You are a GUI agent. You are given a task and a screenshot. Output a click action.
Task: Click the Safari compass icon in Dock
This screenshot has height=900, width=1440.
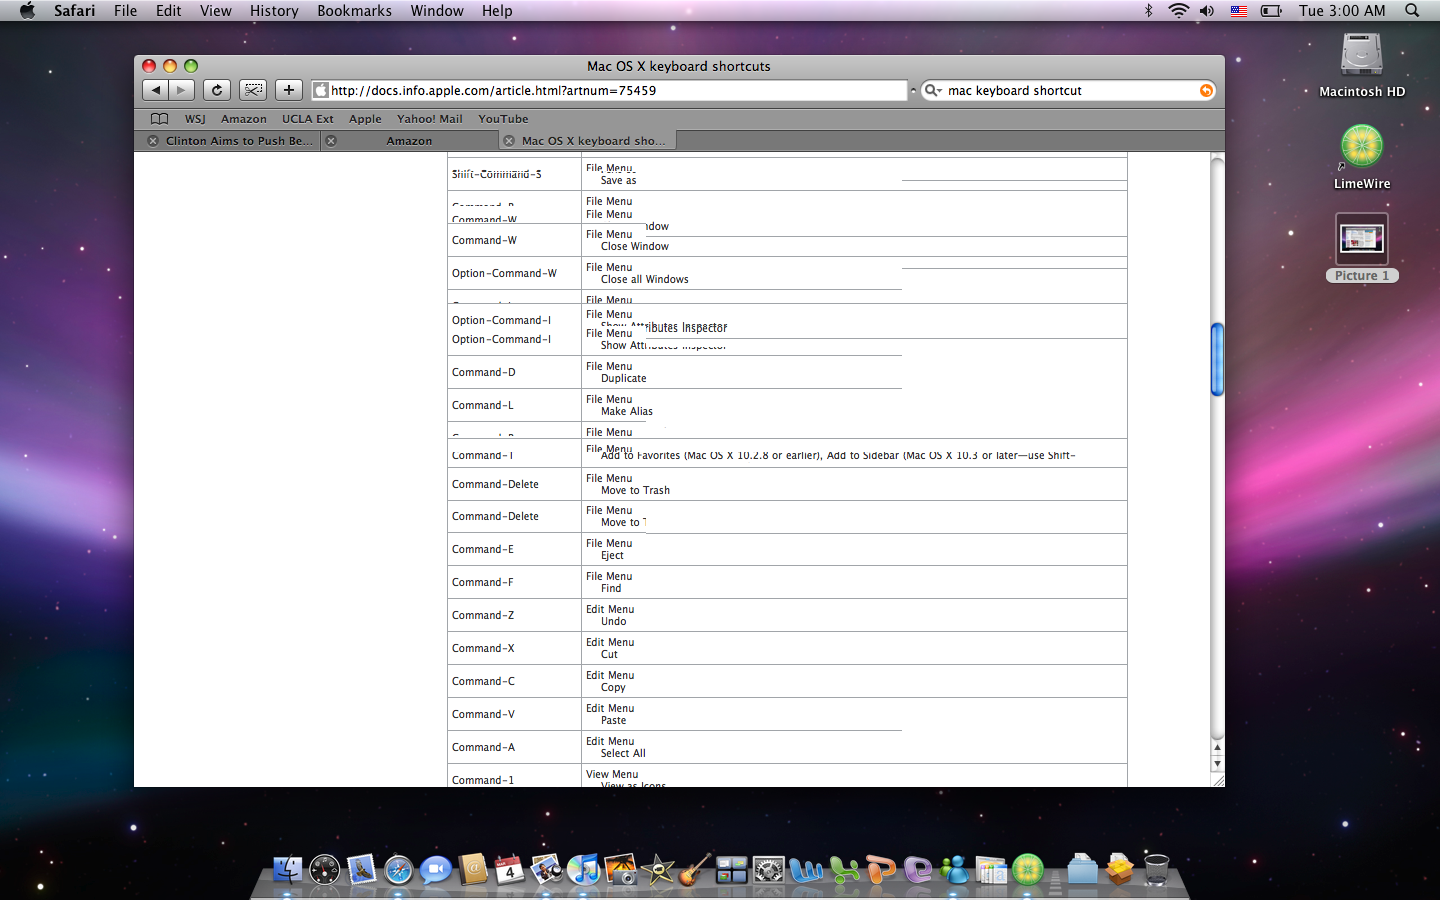[399, 869]
